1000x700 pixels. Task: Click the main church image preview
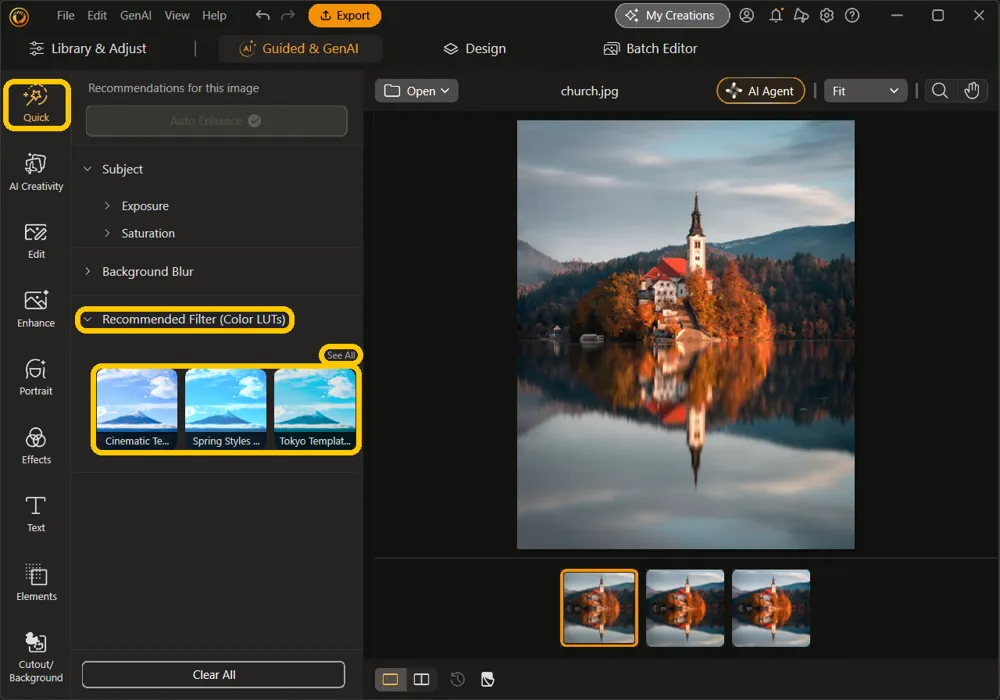tap(686, 335)
